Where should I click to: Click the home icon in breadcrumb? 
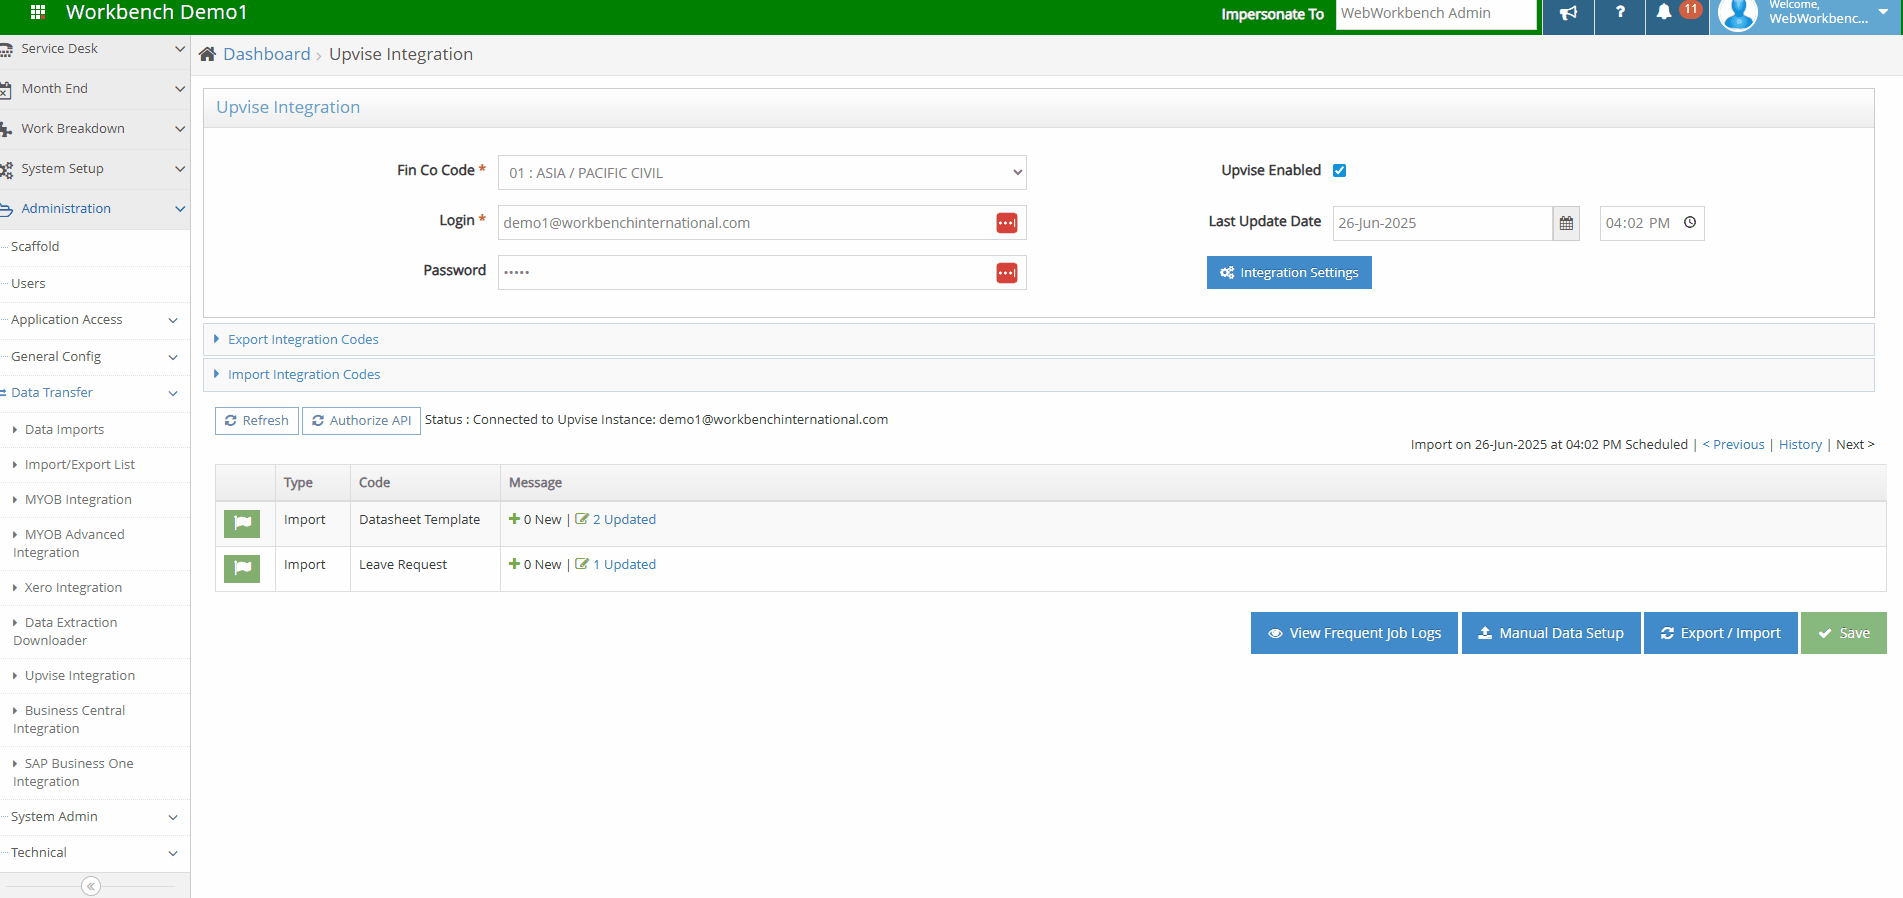tap(207, 54)
